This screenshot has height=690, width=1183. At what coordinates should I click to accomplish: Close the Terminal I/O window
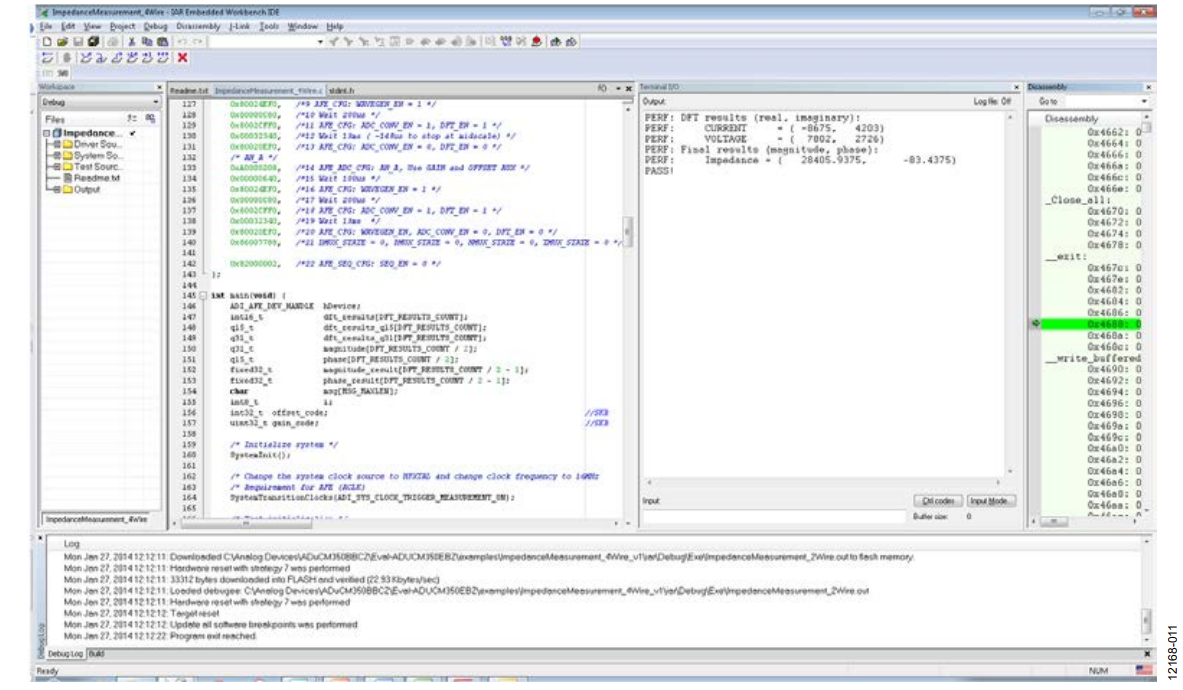point(1016,87)
